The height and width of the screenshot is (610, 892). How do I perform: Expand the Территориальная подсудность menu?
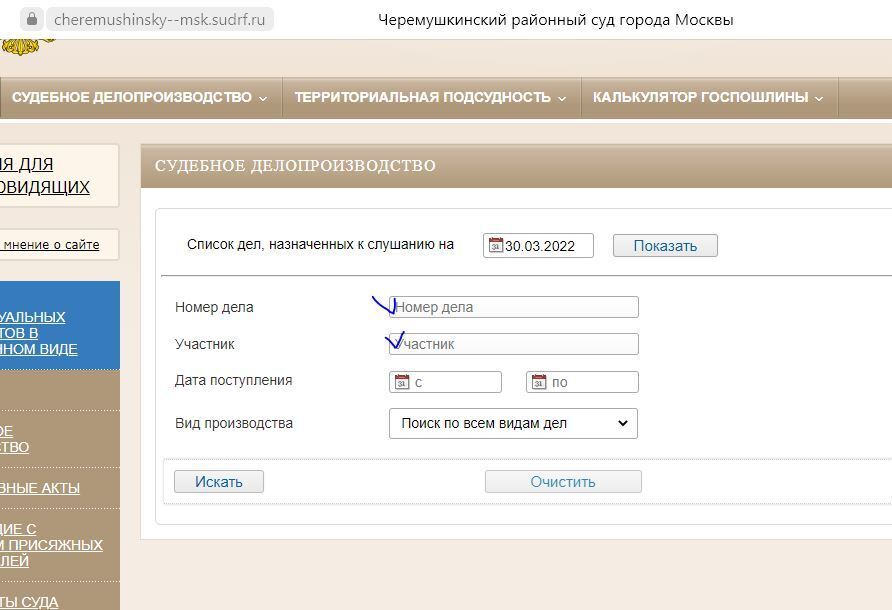click(x=430, y=97)
